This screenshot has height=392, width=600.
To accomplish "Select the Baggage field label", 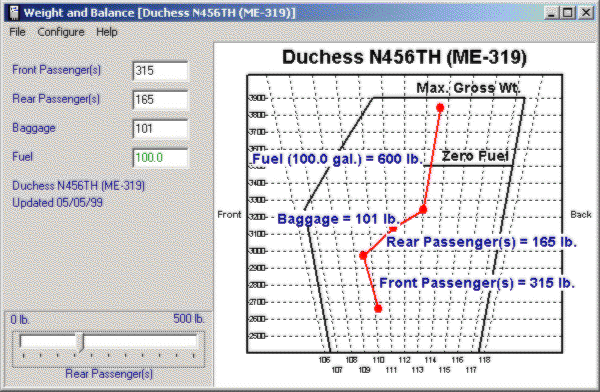I will tap(34, 128).
